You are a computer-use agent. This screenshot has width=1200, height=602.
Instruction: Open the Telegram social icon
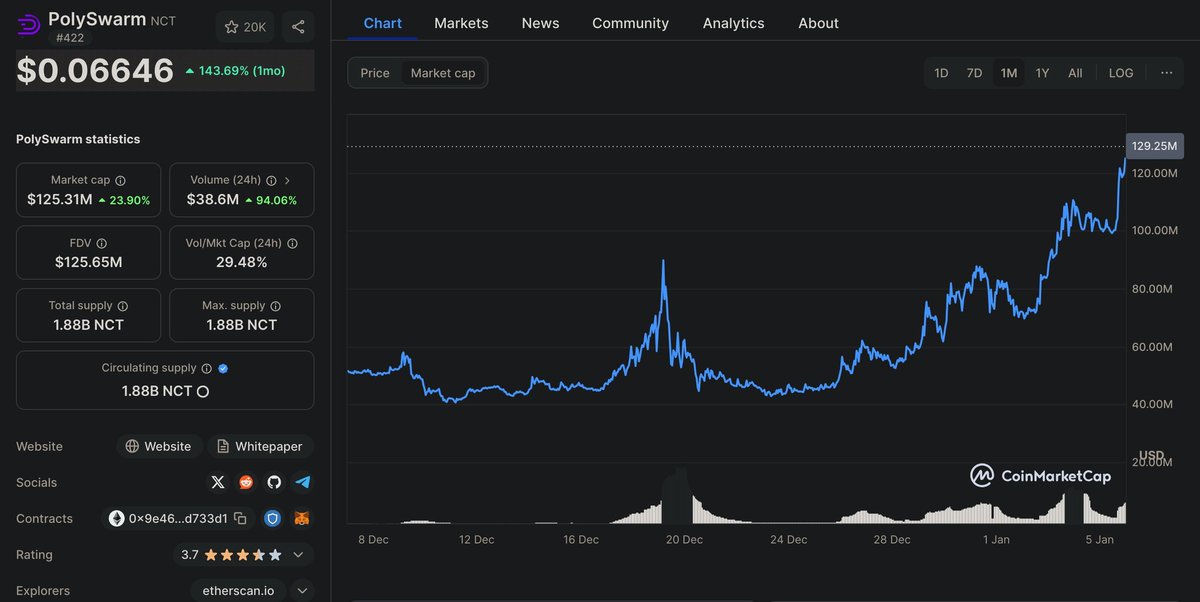pyautogui.click(x=302, y=482)
